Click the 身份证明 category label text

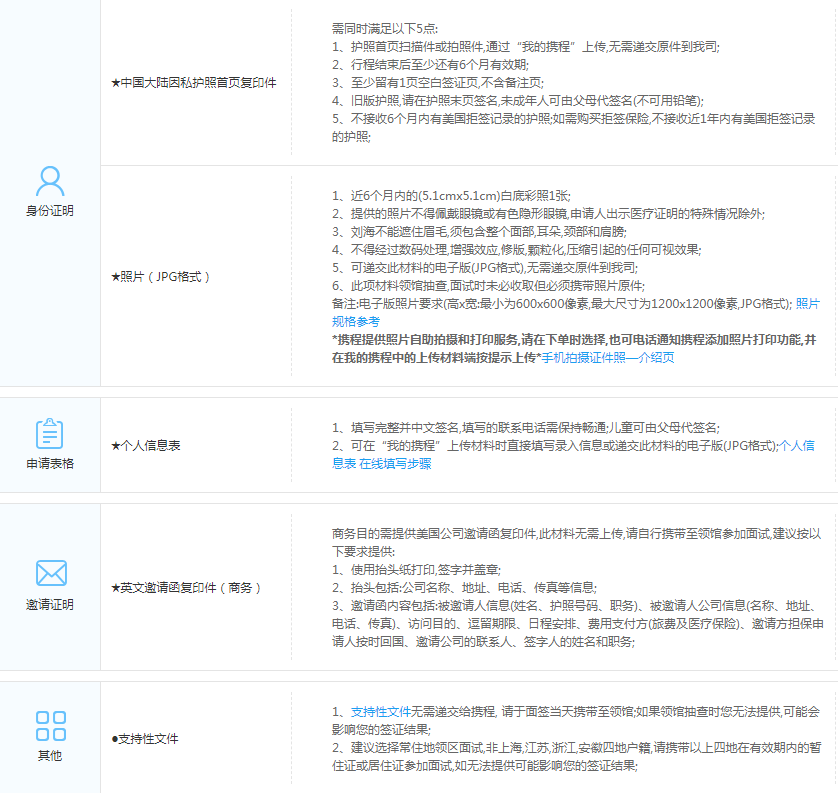click(50, 211)
